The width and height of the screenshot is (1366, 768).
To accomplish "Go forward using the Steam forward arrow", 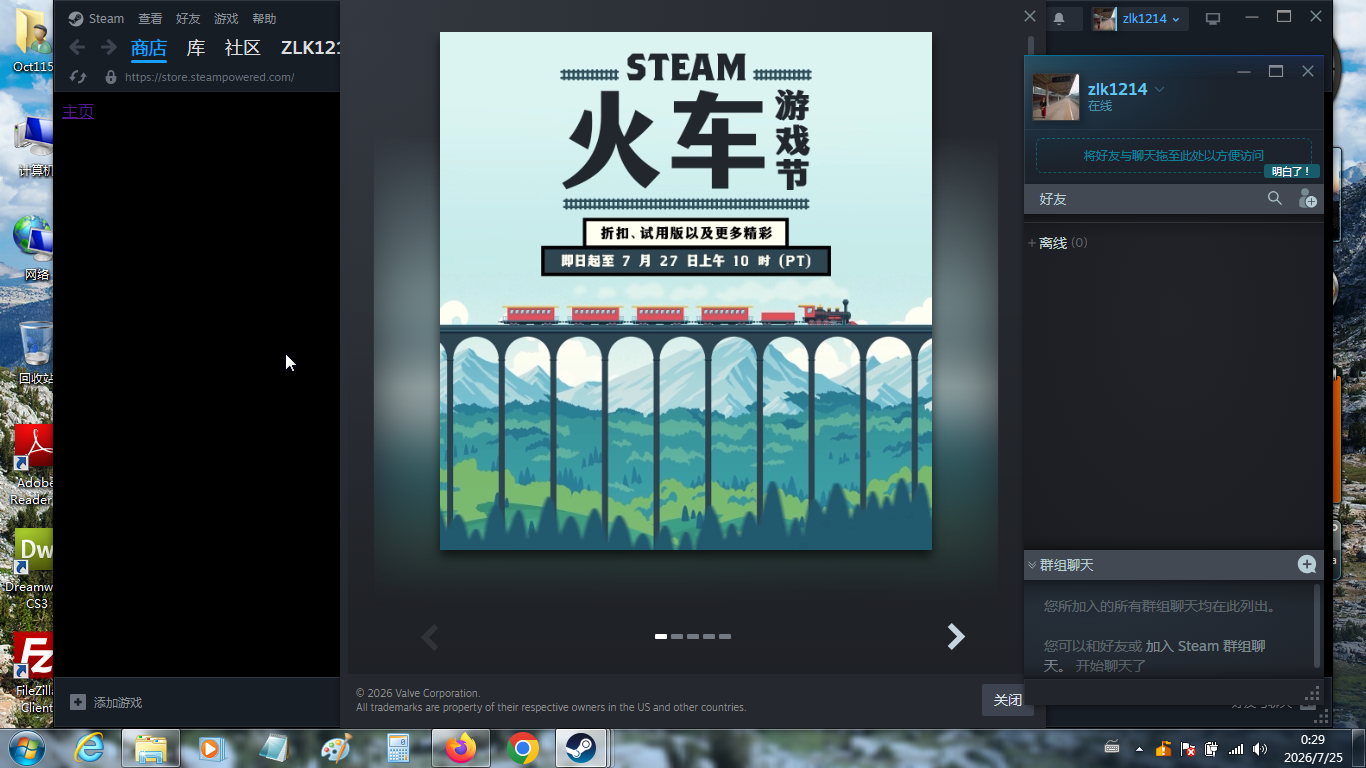I will (x=108, y=47).
